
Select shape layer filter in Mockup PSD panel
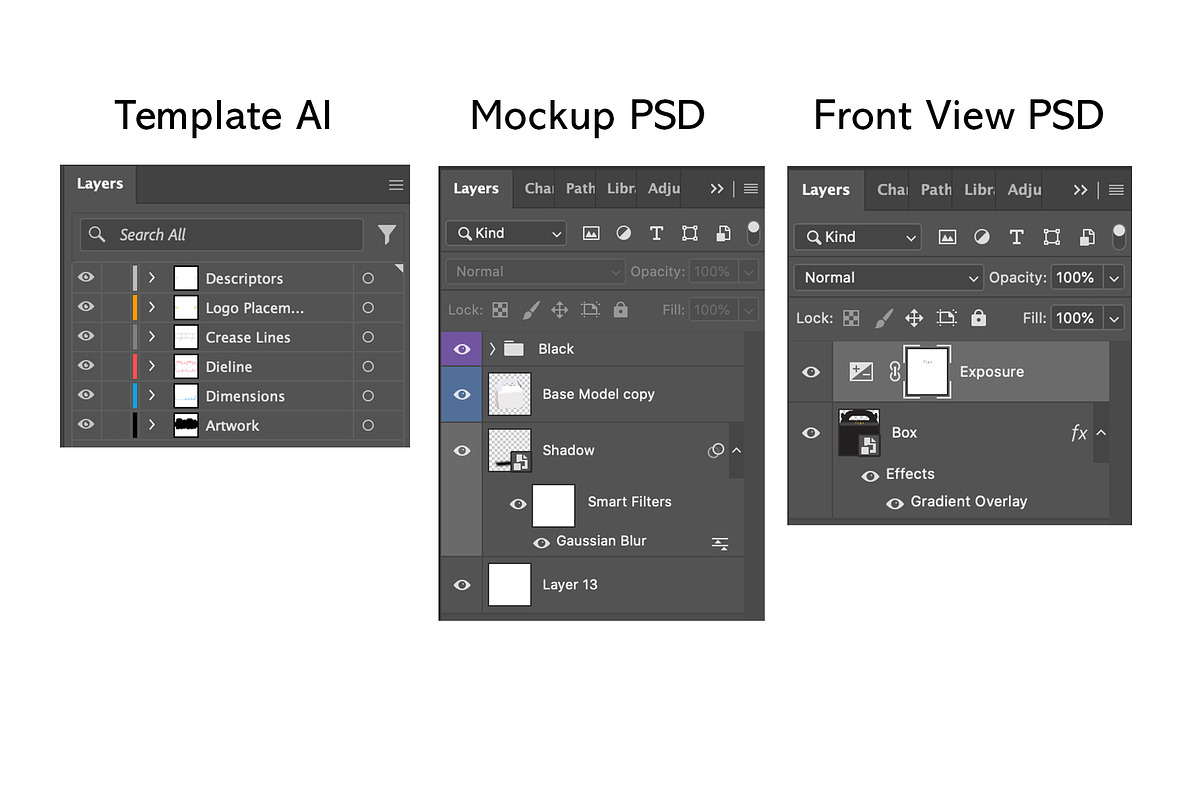pos(690,233)
